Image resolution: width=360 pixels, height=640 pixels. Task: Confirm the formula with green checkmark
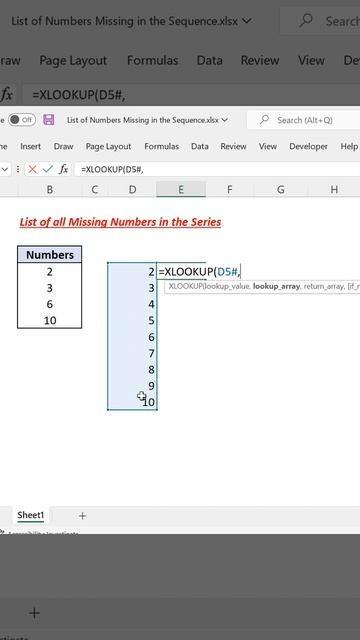pyautogui.click(x=48, y=169)
